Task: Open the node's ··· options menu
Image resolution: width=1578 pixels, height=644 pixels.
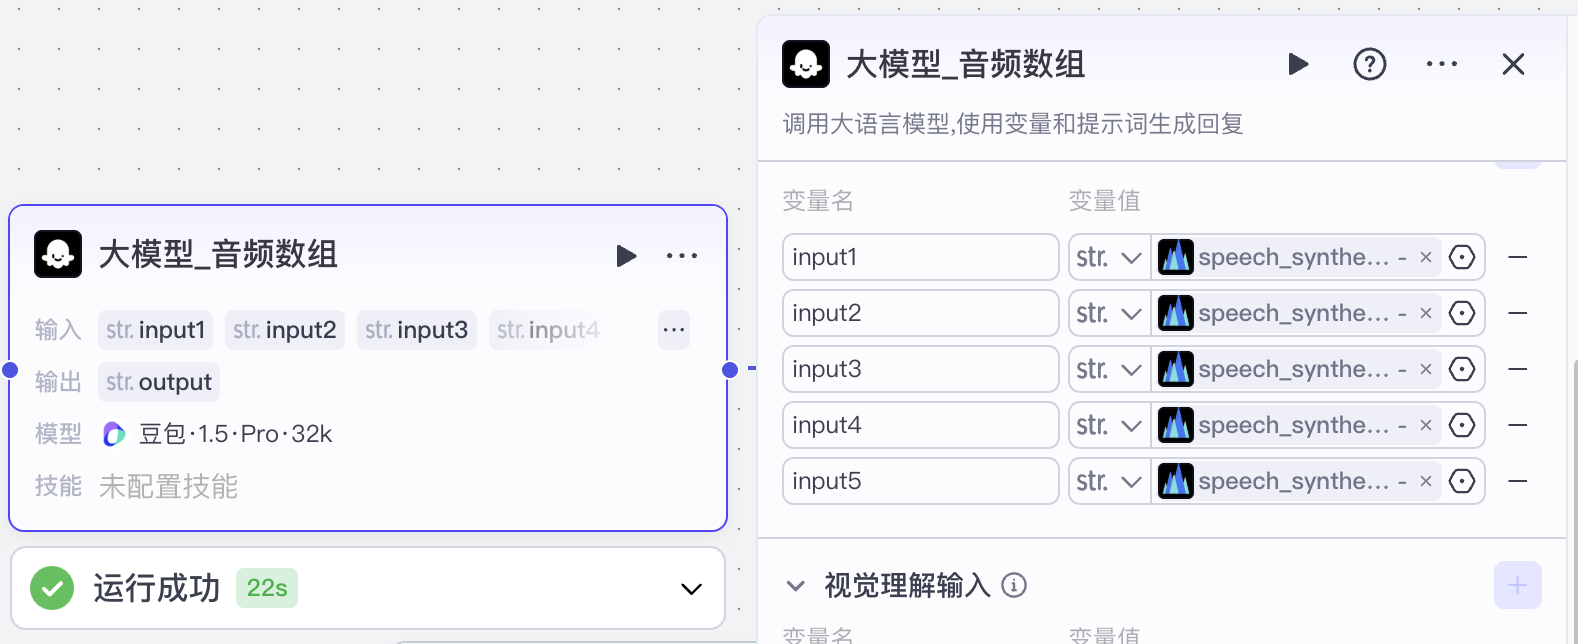Action: coord(682,255)
